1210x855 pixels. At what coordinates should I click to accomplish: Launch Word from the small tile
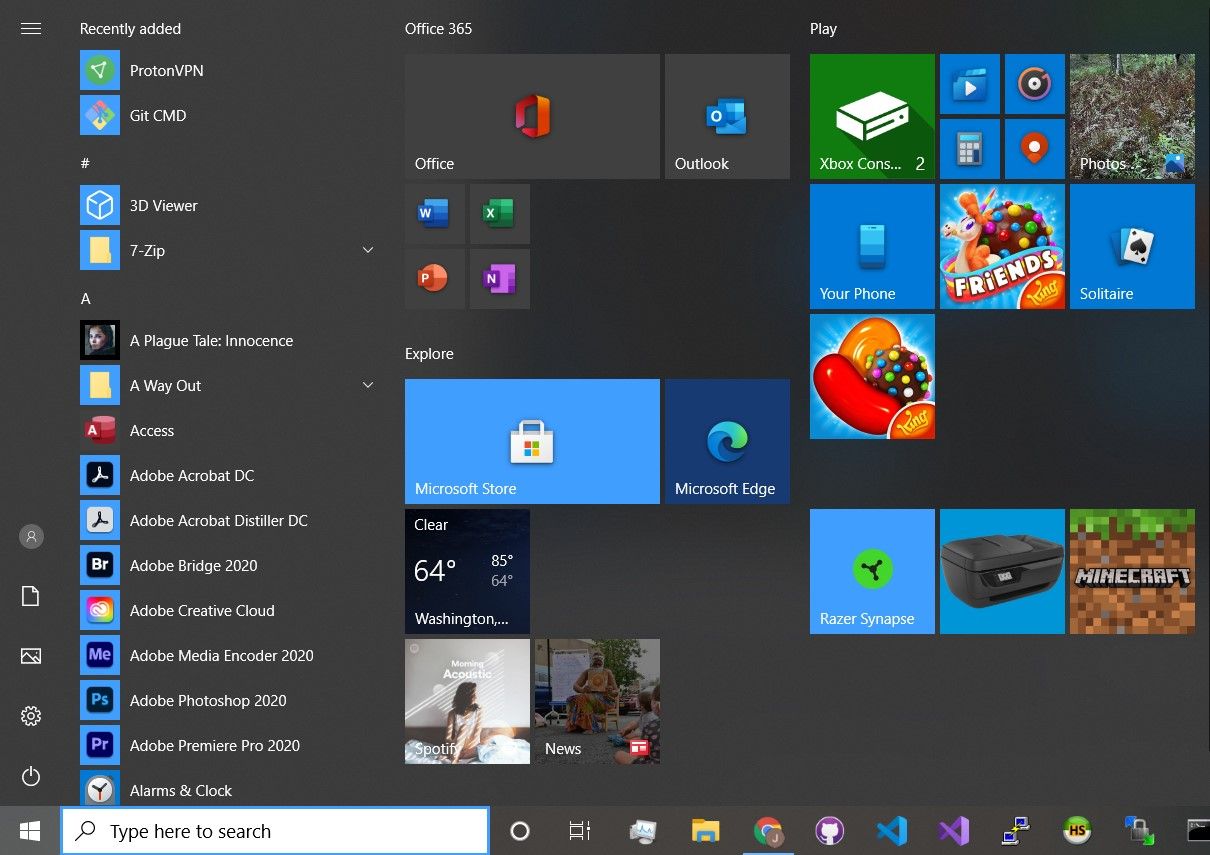[x=435, y=214]
